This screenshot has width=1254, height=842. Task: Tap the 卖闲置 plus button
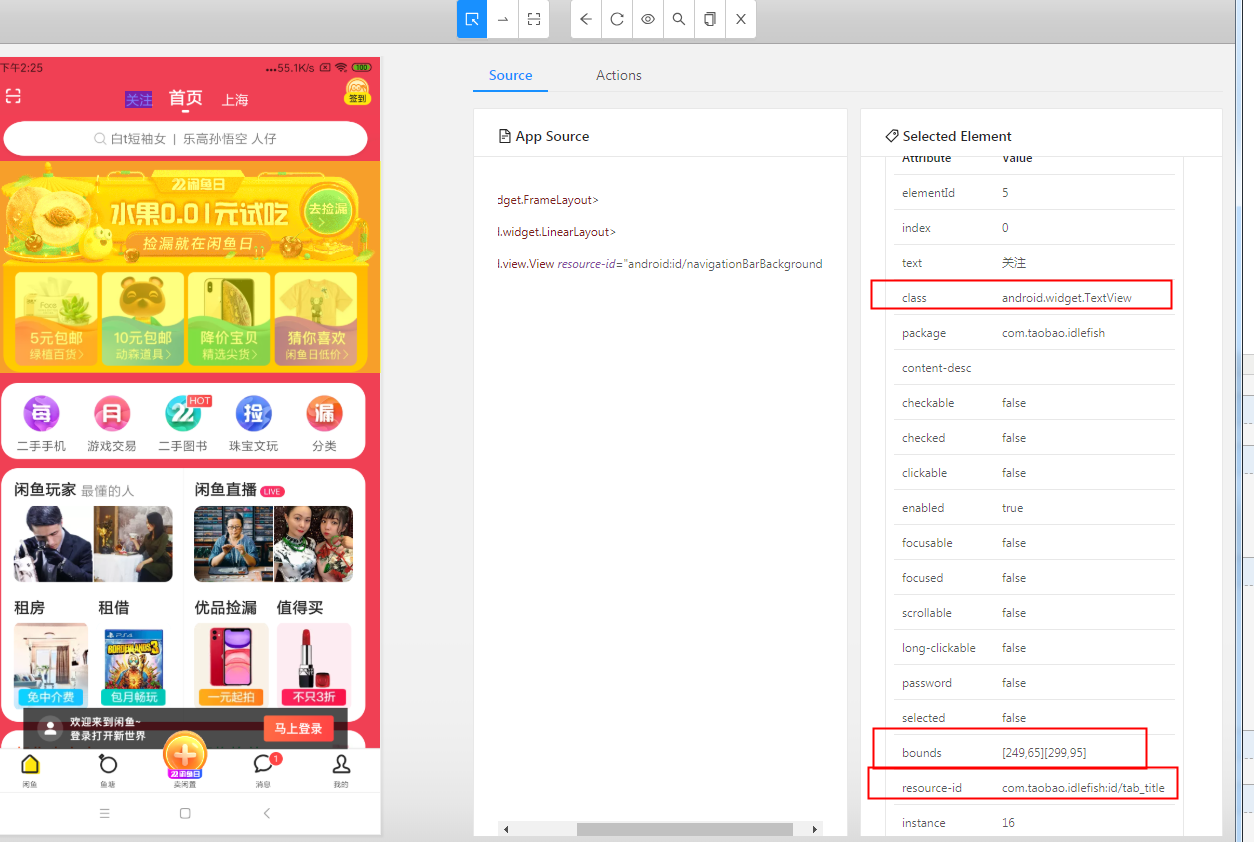[x=185, y=754]
